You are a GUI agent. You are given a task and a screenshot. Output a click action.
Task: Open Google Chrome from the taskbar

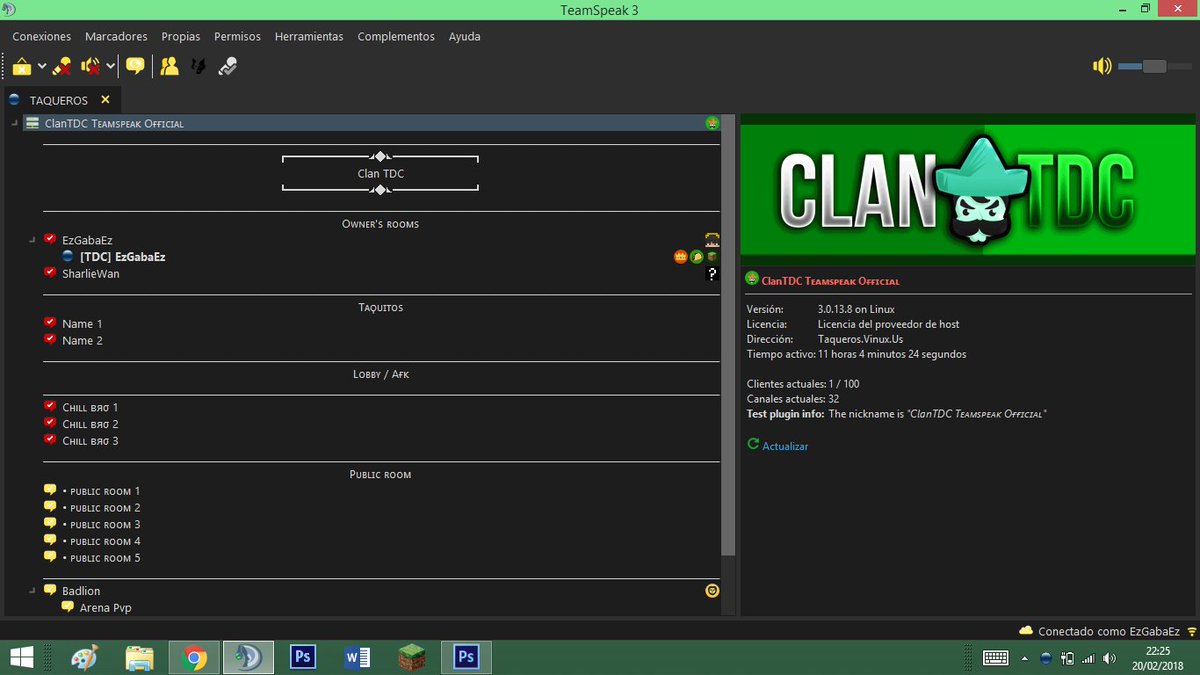point(195,657)
